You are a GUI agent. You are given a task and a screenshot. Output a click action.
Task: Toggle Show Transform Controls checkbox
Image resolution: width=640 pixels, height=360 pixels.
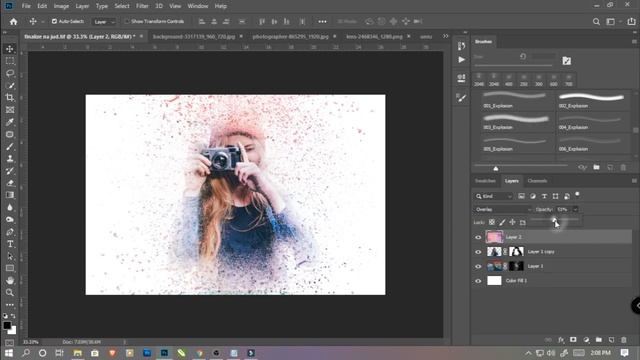[x=127, y=21]
